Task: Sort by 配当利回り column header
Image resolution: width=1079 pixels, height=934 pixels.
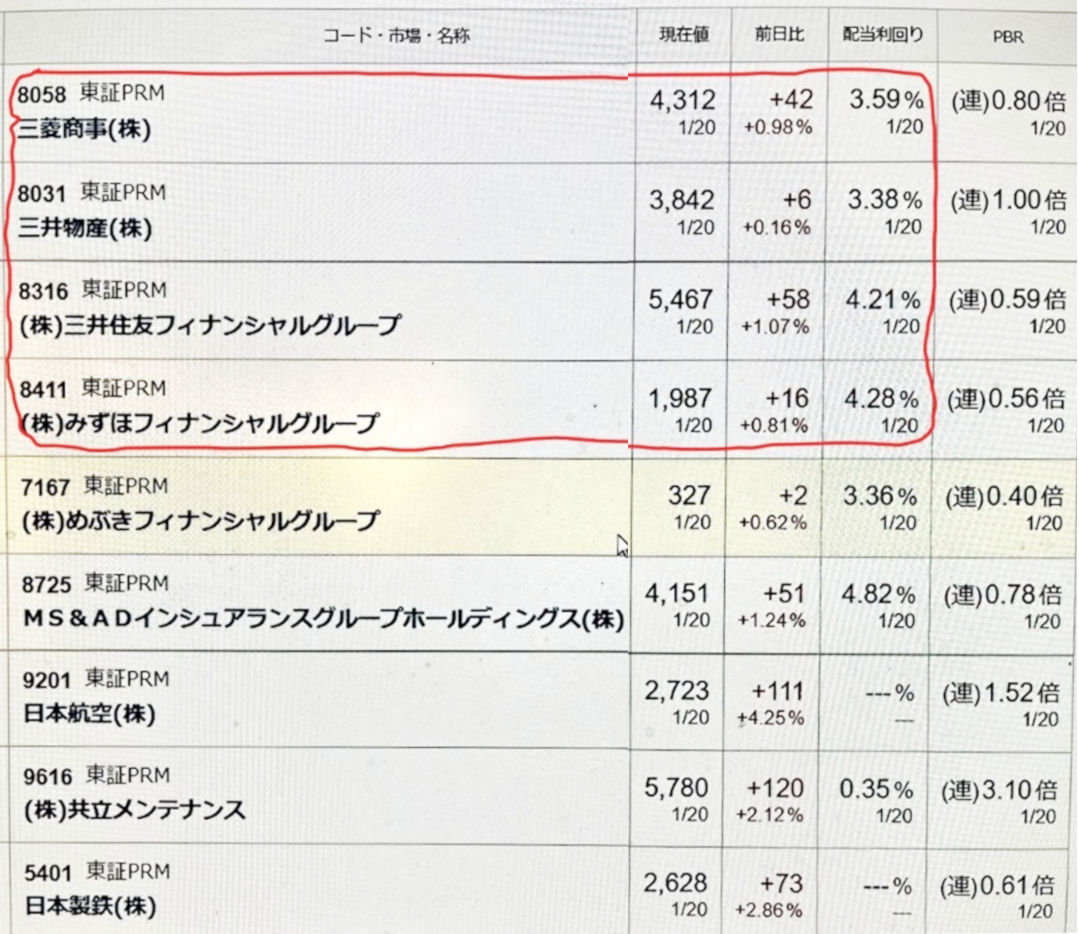Action: pyautogui.click(x=883, y=35)
